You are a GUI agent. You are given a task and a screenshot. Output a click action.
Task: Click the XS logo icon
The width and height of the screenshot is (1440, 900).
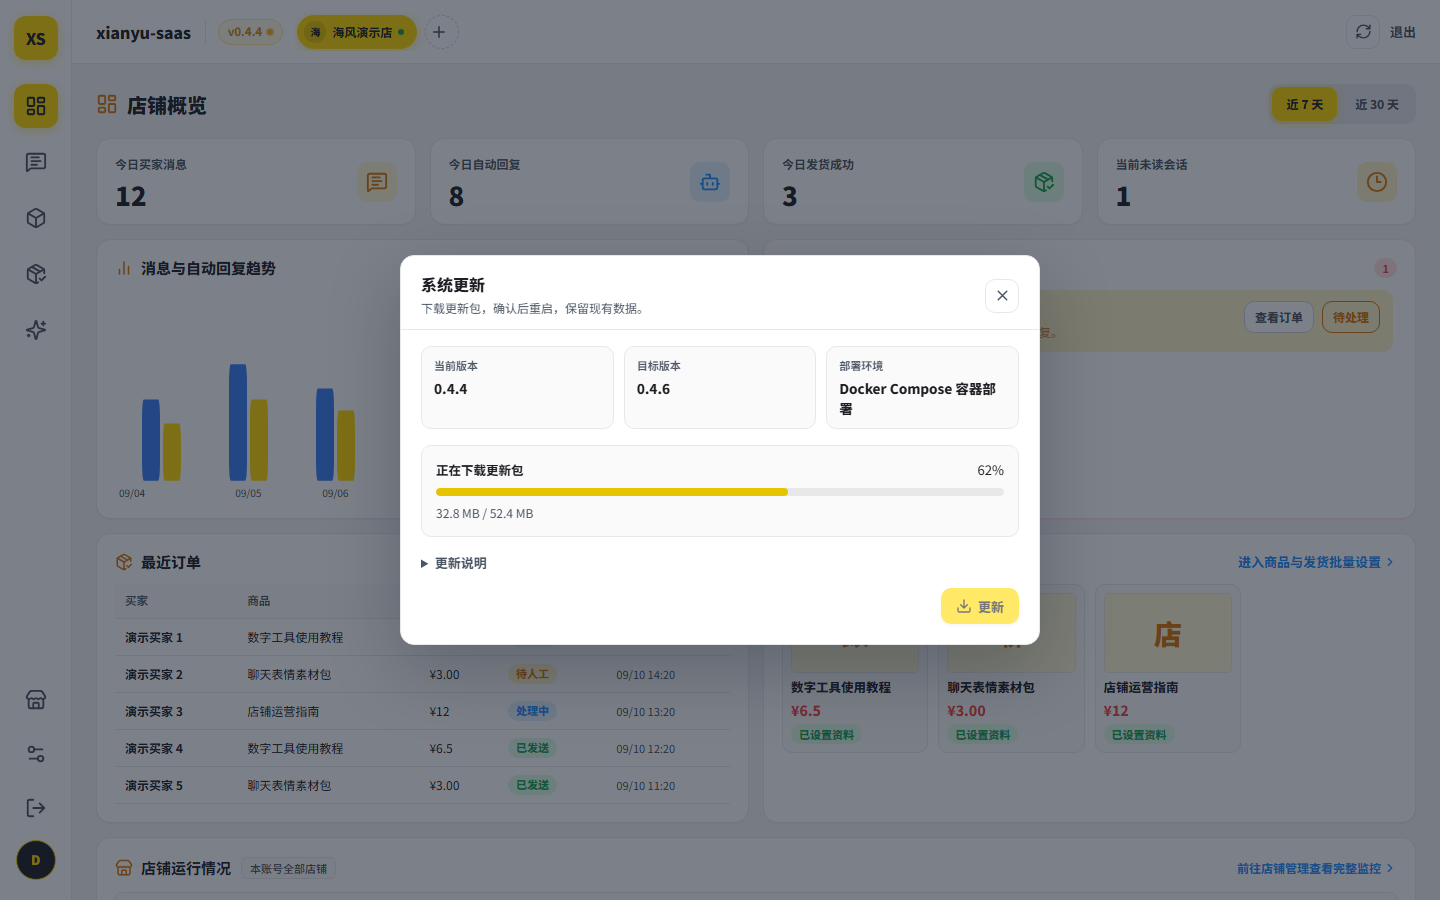click(36, 38)
